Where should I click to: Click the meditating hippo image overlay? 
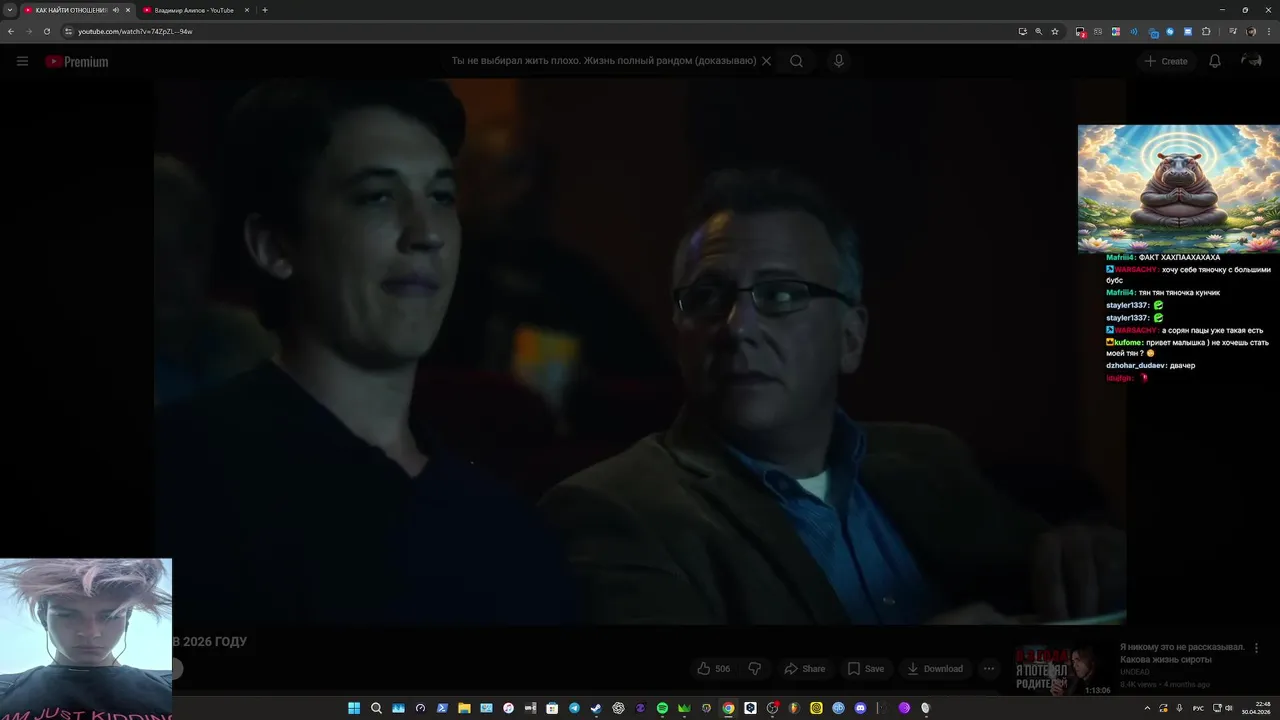point(1179,188)
